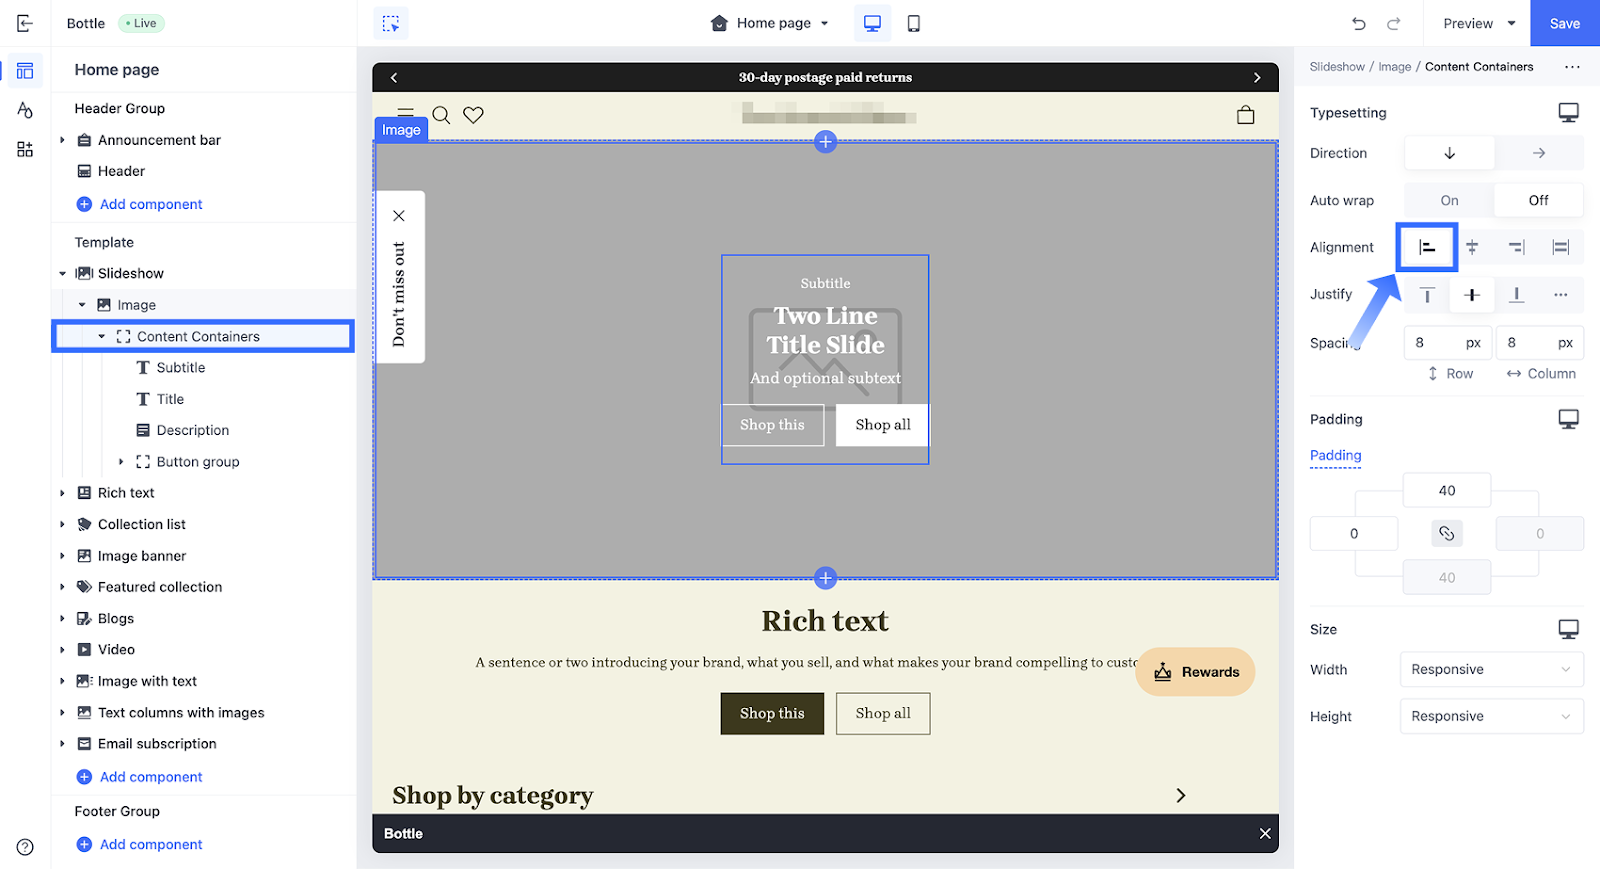Add section below image with plus button
The image size is (1600, 869).
tap(825, 578)
